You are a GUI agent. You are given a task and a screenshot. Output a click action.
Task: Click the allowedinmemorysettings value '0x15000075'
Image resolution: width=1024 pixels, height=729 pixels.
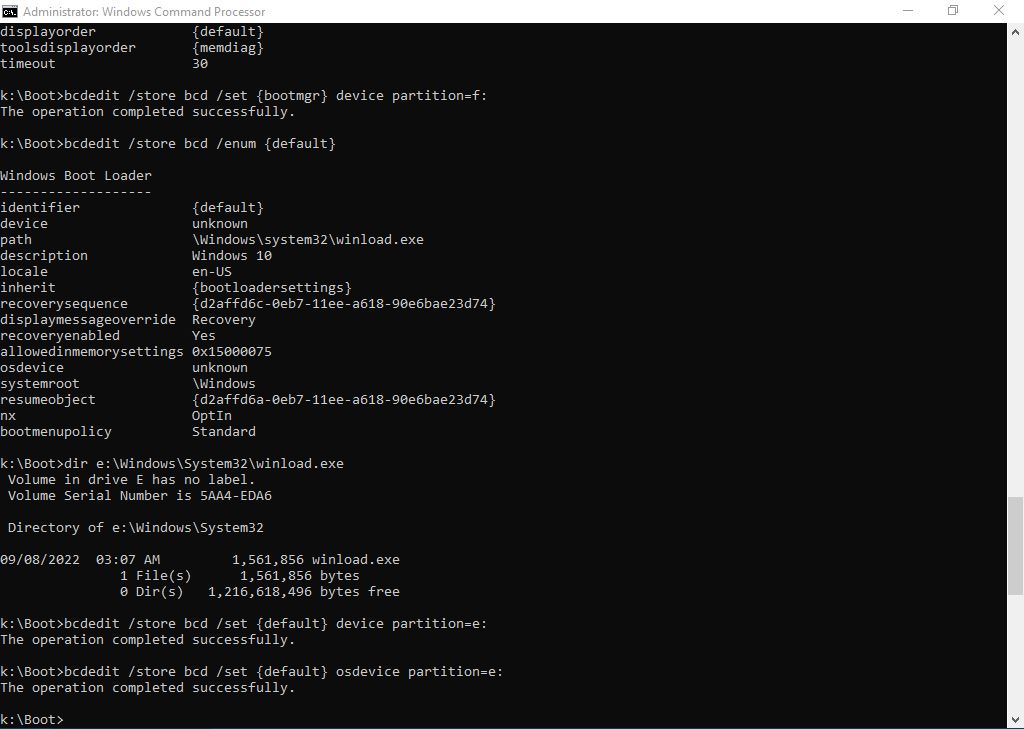pyautogui.click(x=232, y=352)
